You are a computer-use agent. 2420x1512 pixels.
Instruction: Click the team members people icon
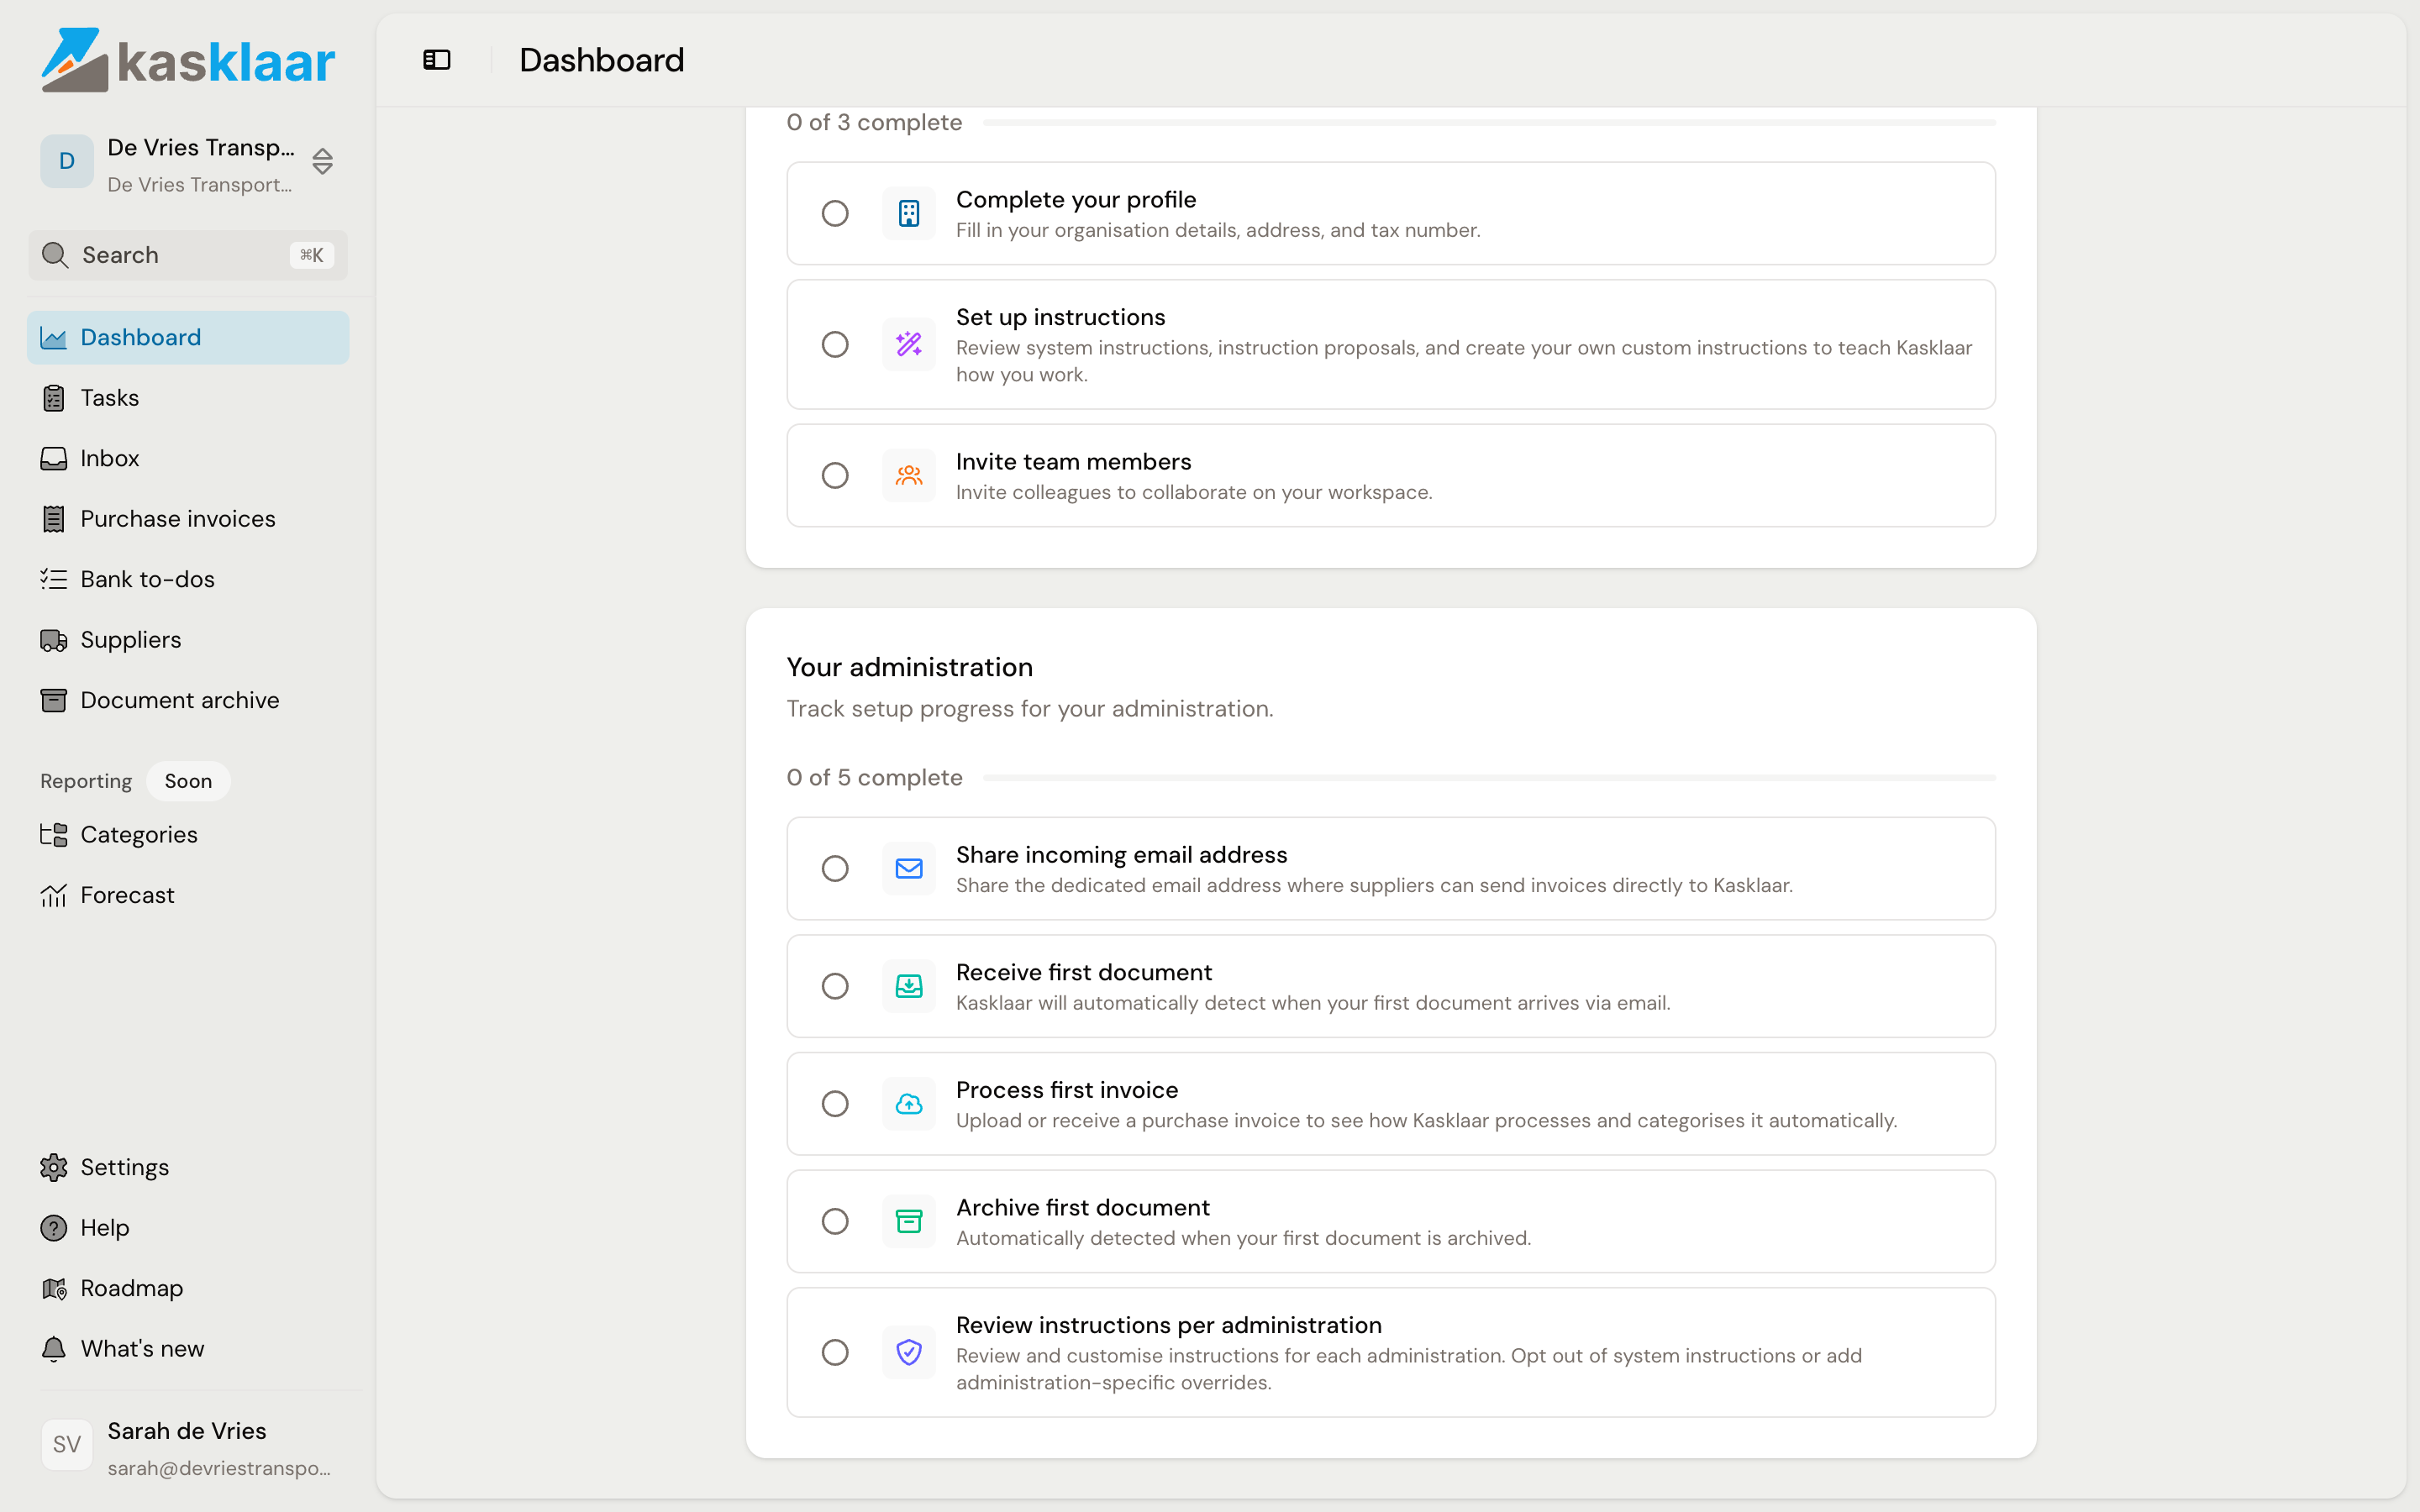(x=909, y=475)
